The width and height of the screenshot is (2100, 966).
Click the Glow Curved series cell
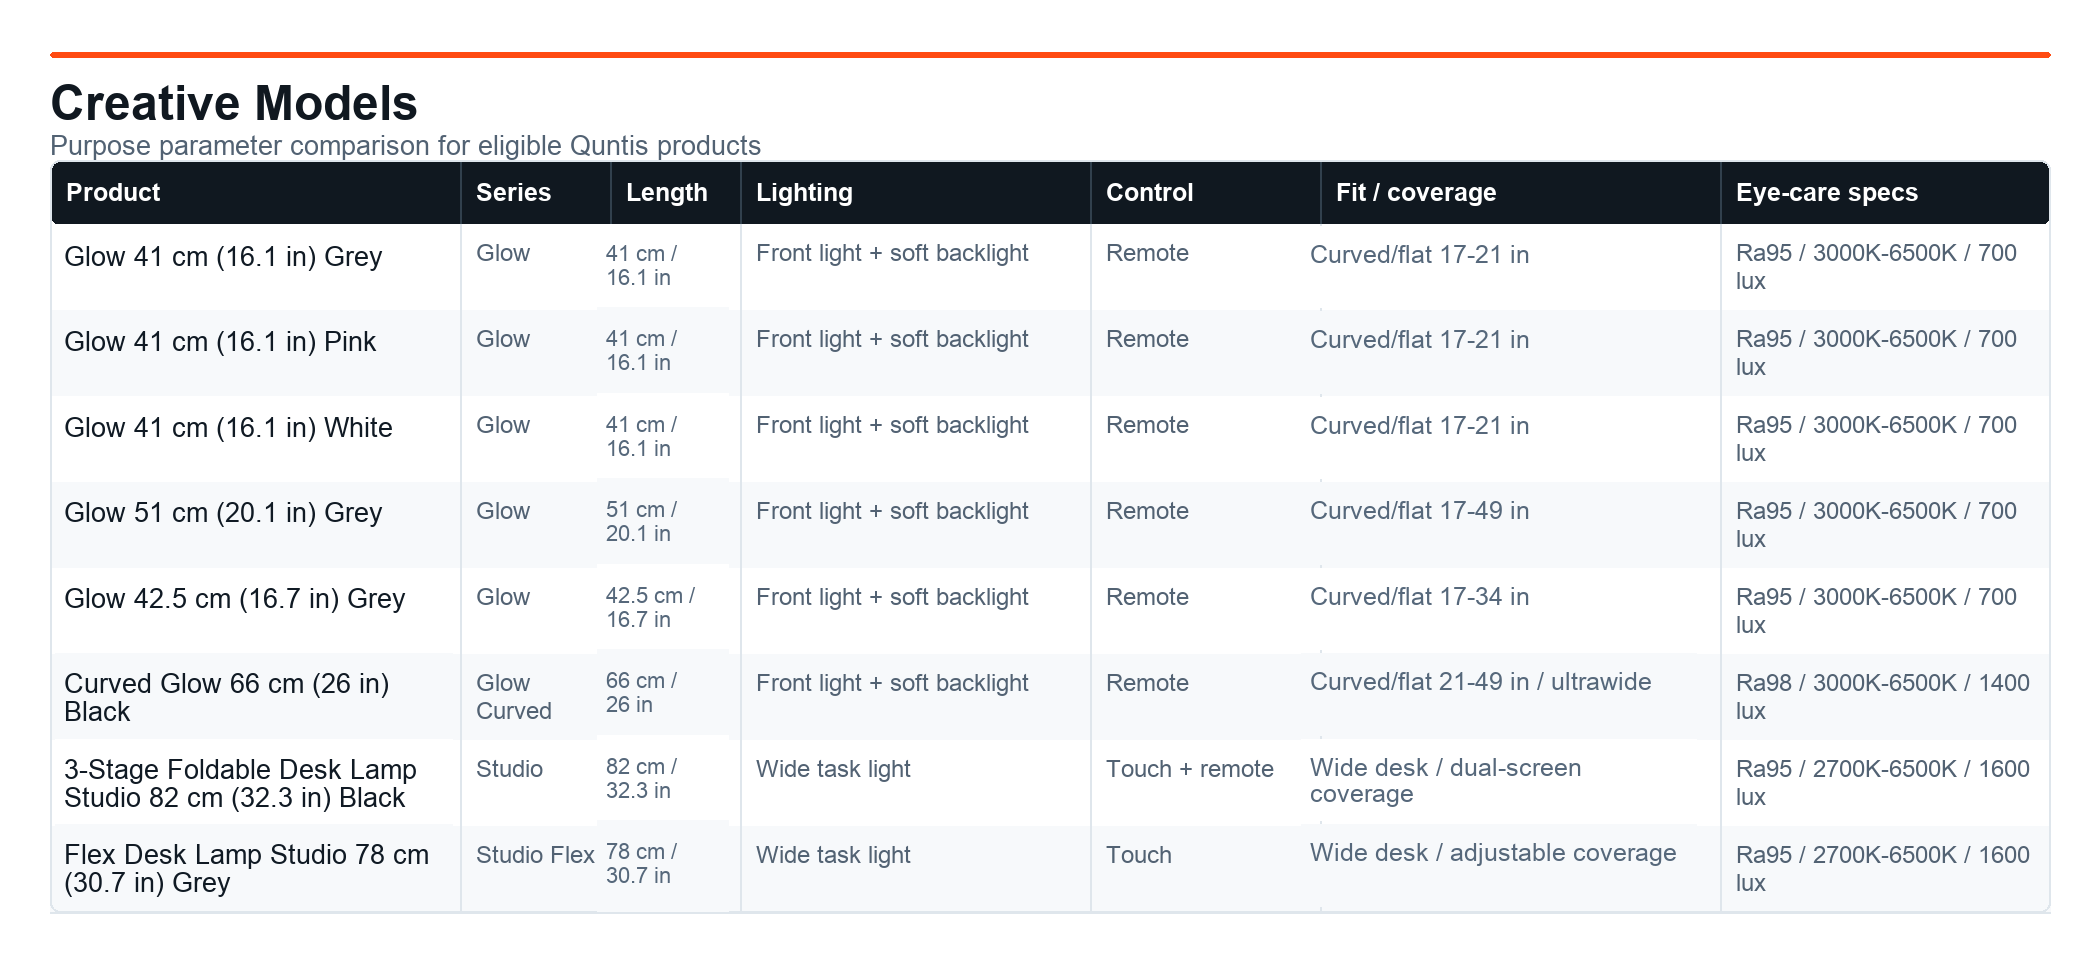[514, 697]
